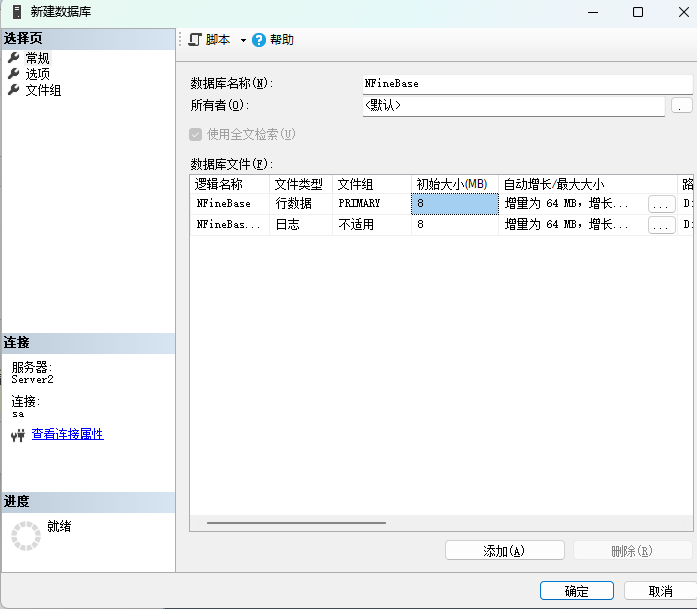Confirm with the 确定 button
697x609 pixels.
point(577,591)
